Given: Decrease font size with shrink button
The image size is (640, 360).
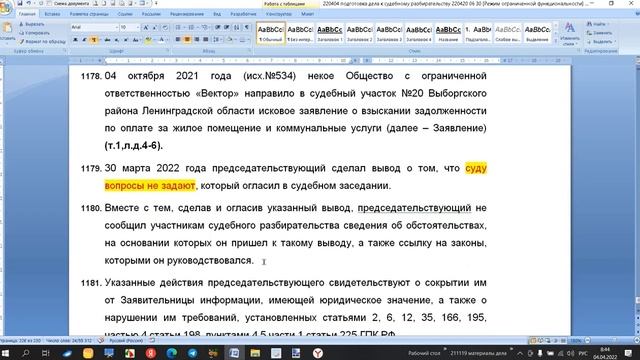Looking at the screenshot, I should coord(155,27).
